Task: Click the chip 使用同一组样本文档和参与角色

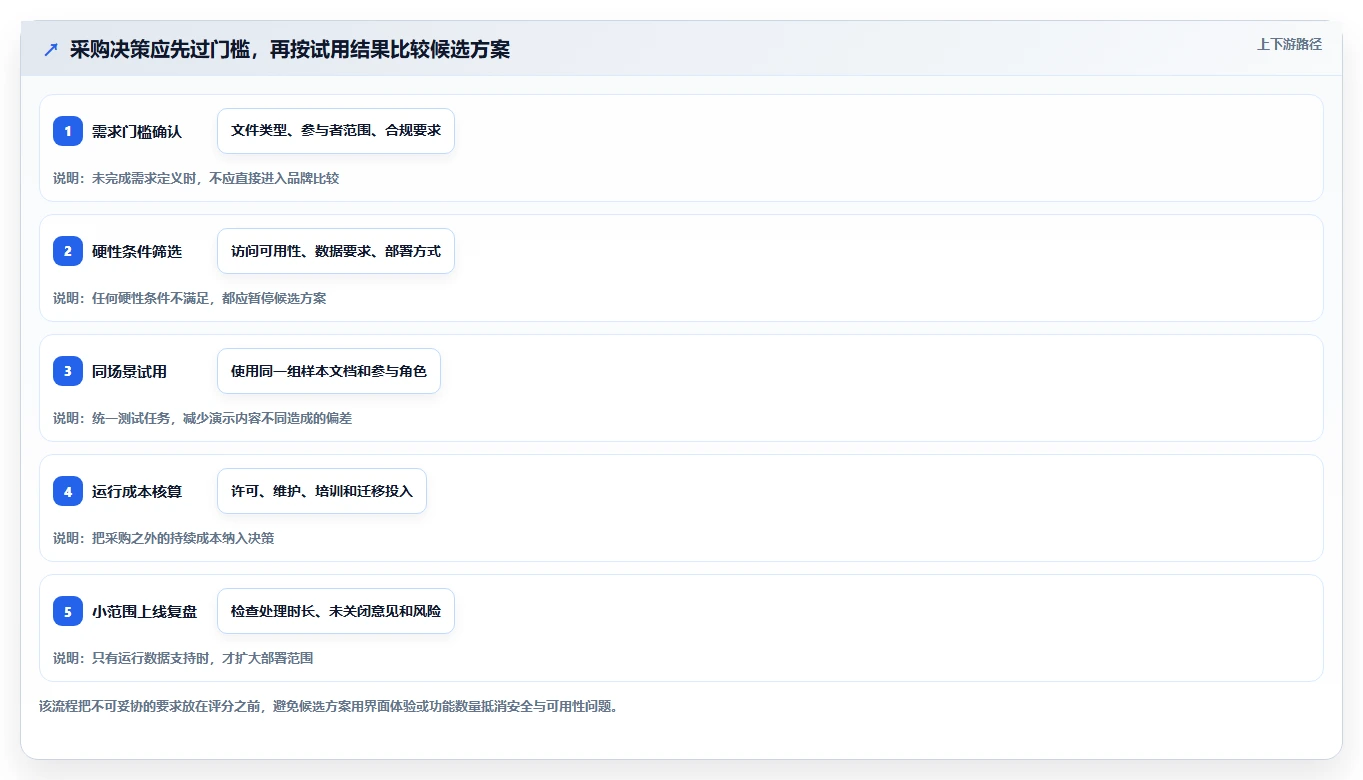Action: pos(329,371)
